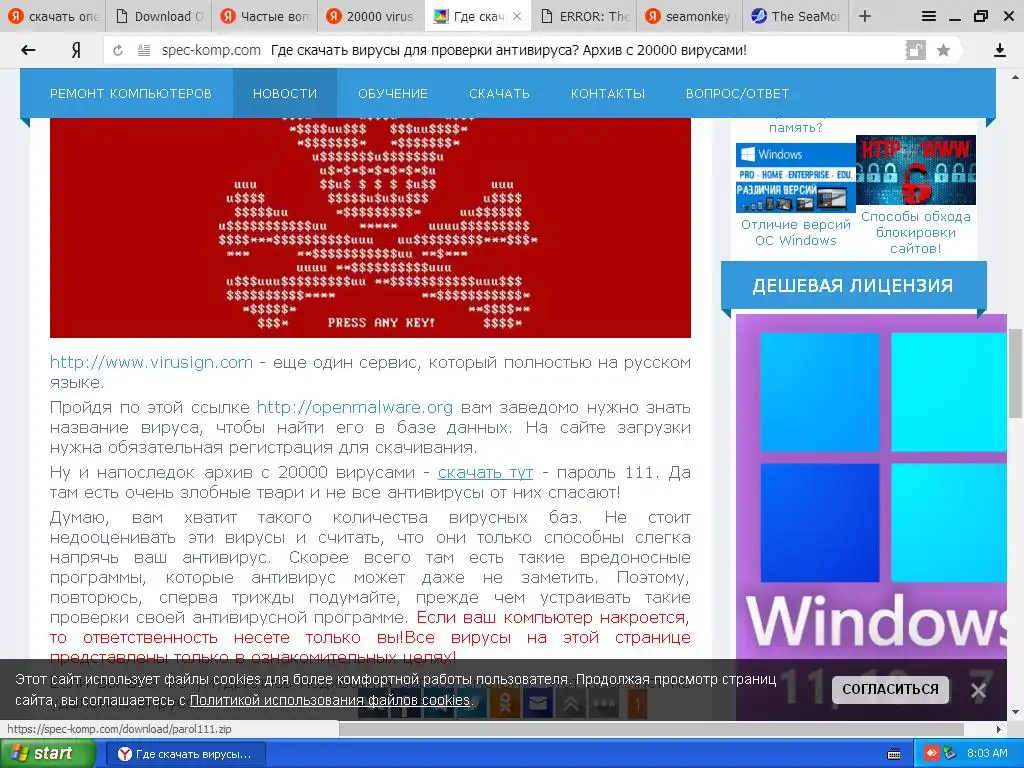The height and width of the screenshot is (768, 1024).
Task: Open the HTTP WWW lock thumbnail
Action: (x=916, y=170)
